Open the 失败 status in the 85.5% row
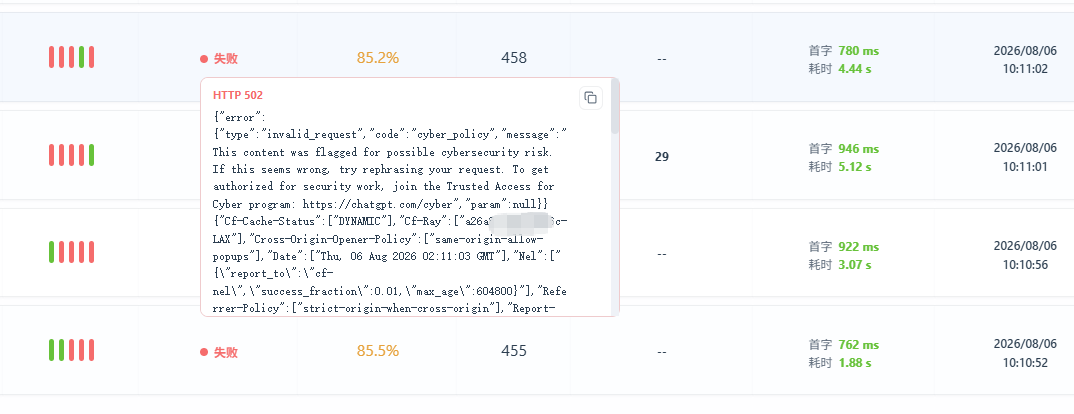 [225, 352]
